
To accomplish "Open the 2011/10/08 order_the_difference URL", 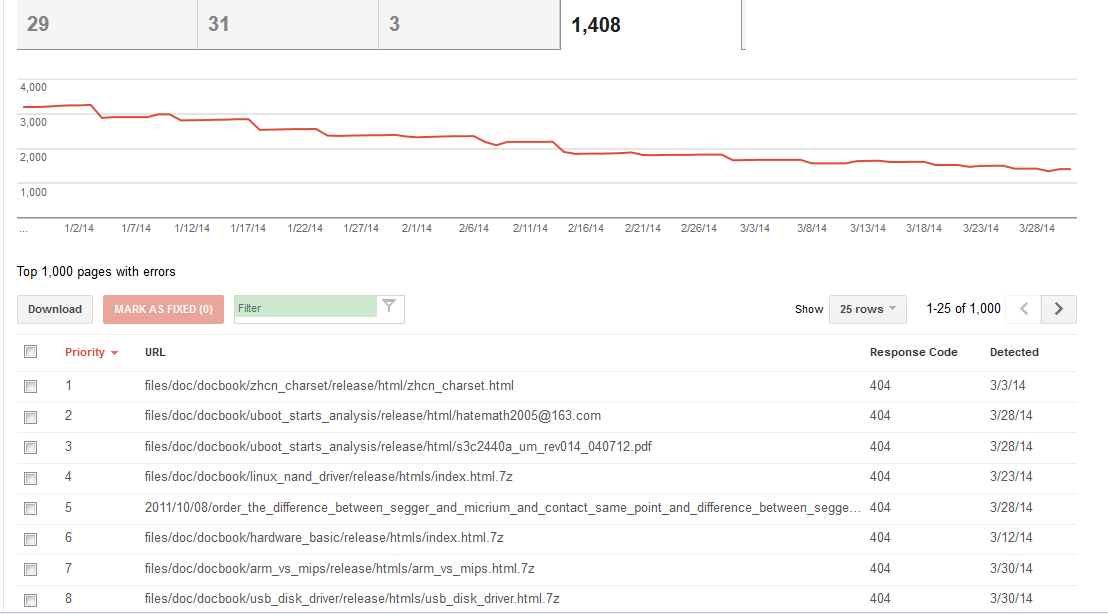I will pos(502,507).
